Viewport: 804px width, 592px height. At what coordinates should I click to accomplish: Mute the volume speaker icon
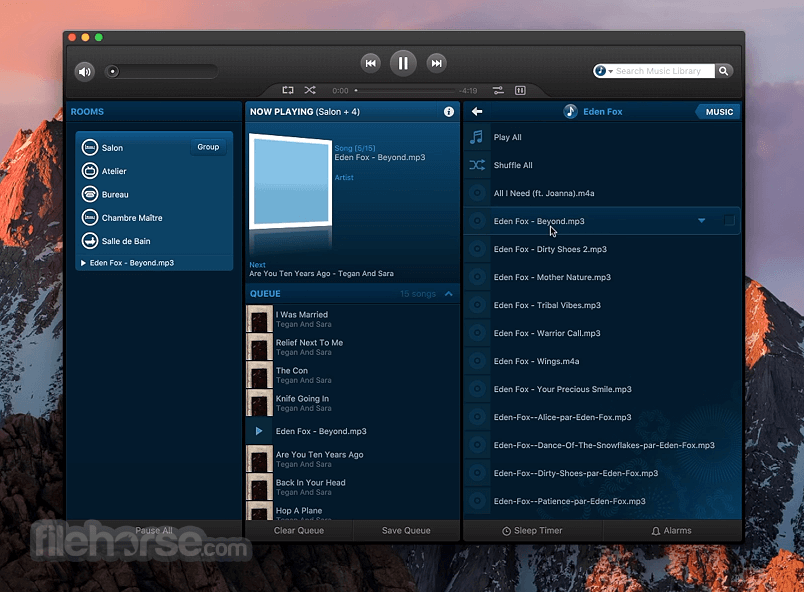pyautogui.click(x=85, y=72)
